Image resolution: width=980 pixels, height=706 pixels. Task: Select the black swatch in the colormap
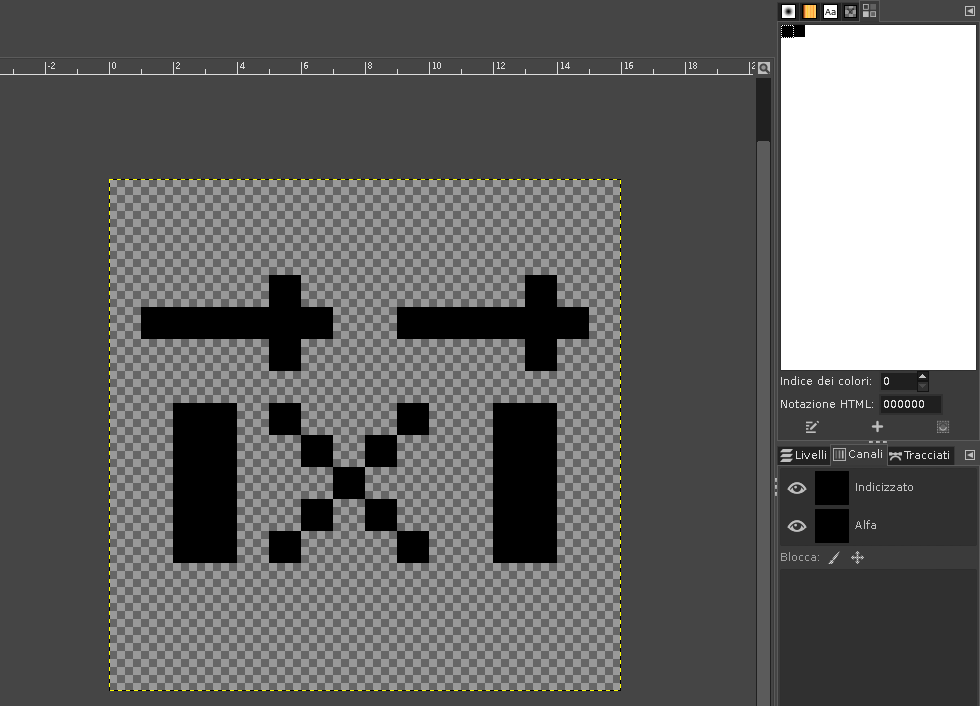[x=788, y=31]
